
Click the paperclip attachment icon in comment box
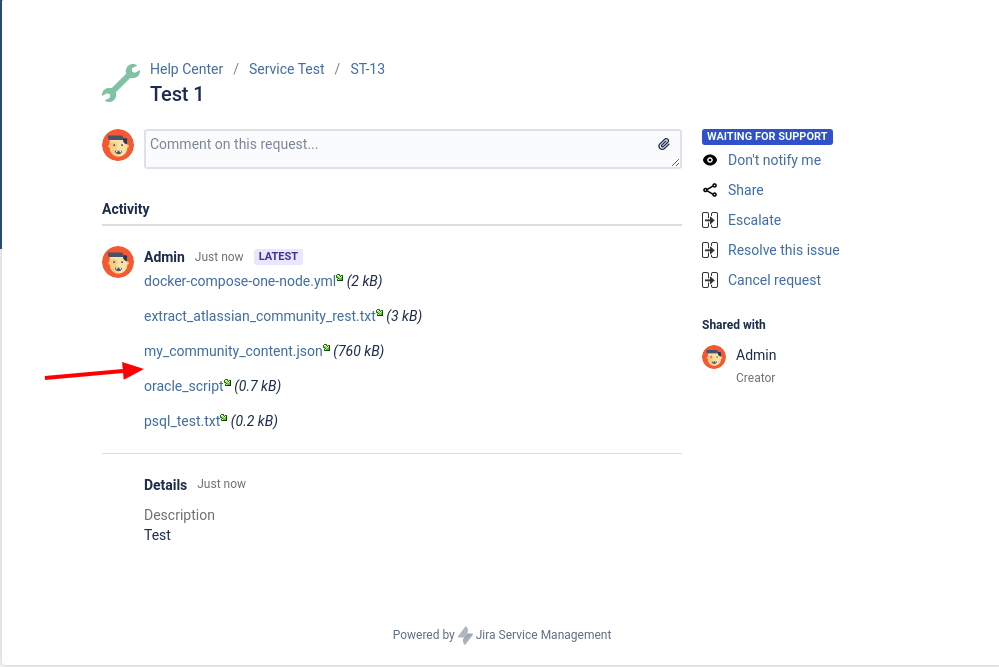(664, 144)
